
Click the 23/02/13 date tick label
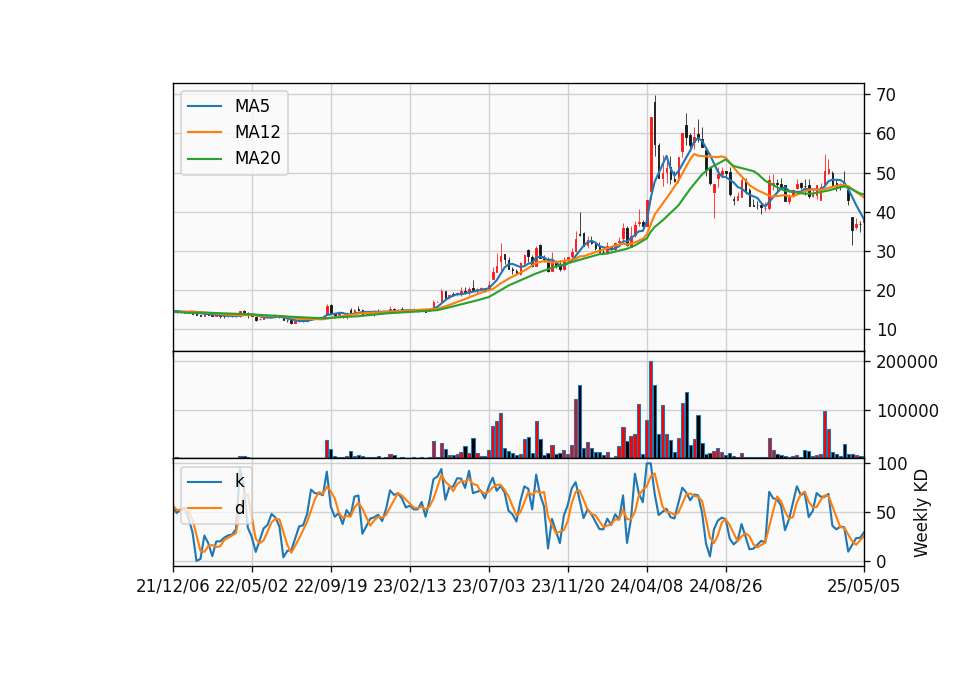(x=410, y=586)
